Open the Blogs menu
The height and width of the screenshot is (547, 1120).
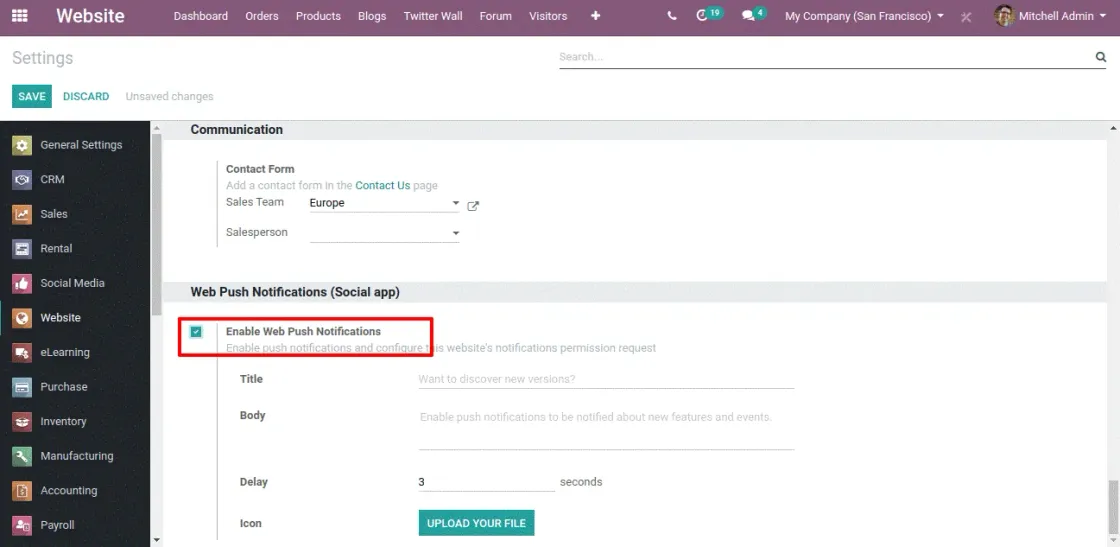372,16
